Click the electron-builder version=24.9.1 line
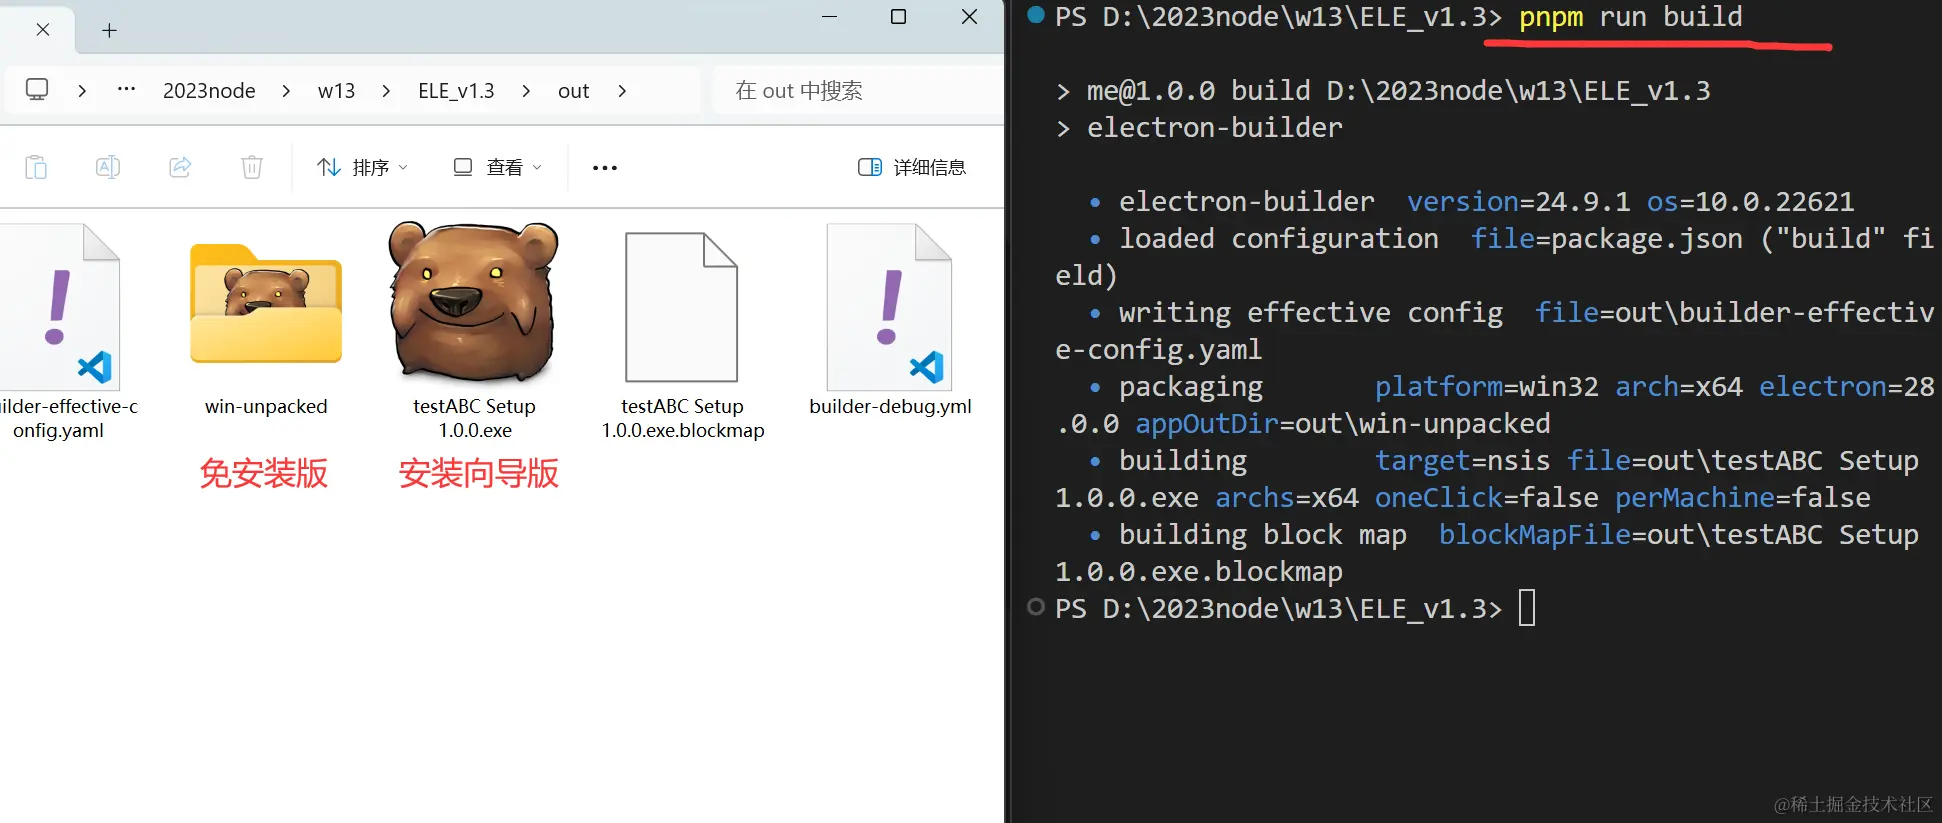Screen dimensions: 1942x823 pos(1486,202)
